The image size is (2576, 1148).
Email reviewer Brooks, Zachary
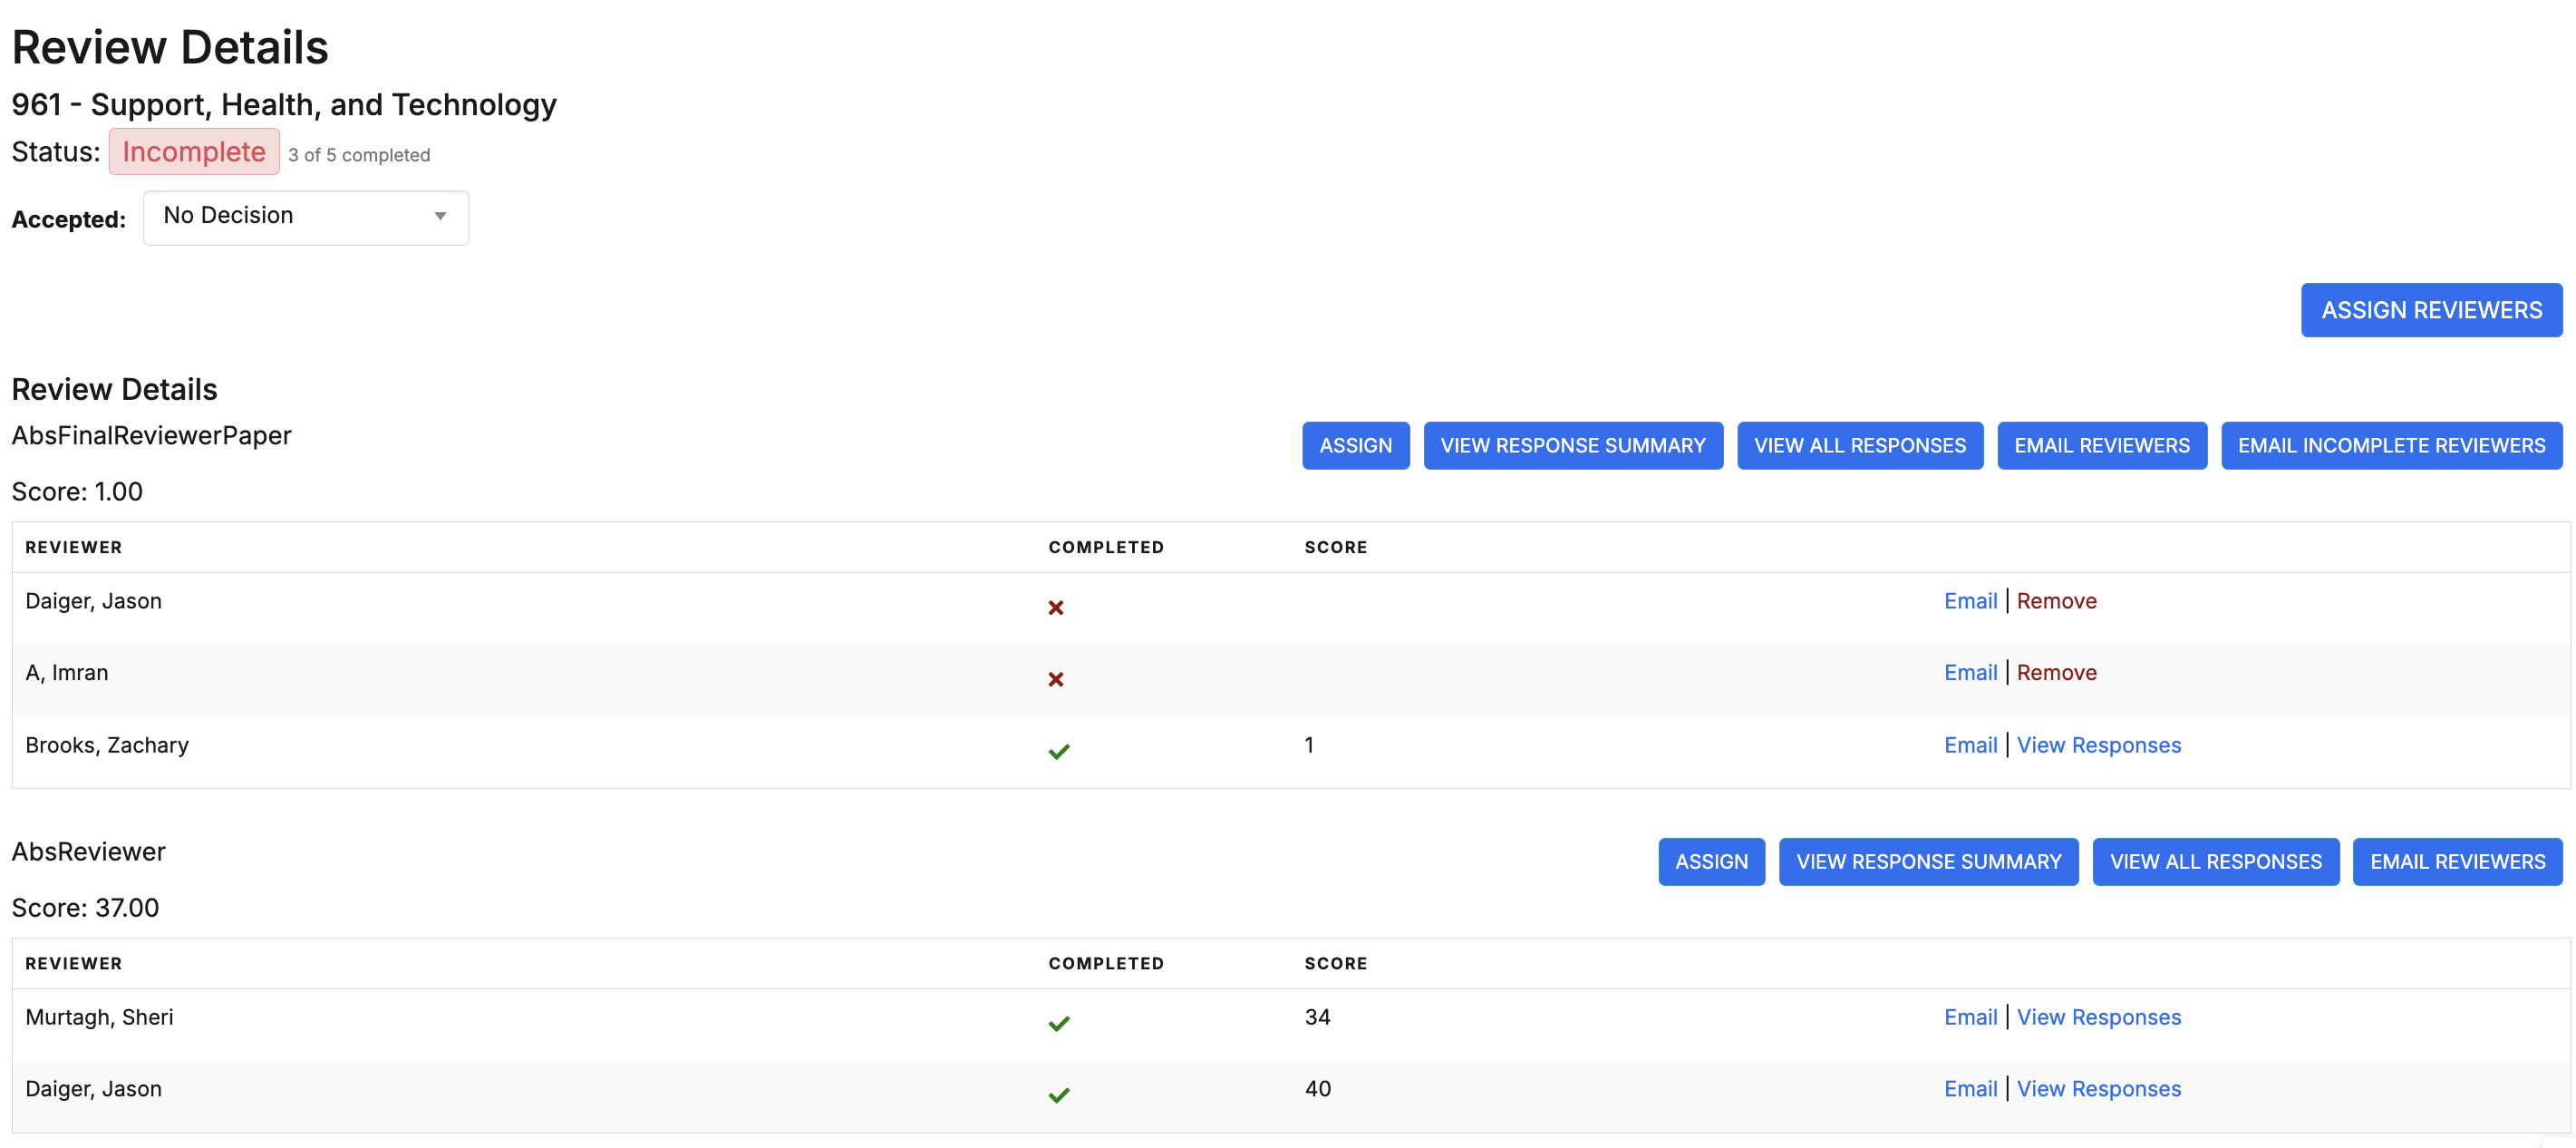point(1970,745)
